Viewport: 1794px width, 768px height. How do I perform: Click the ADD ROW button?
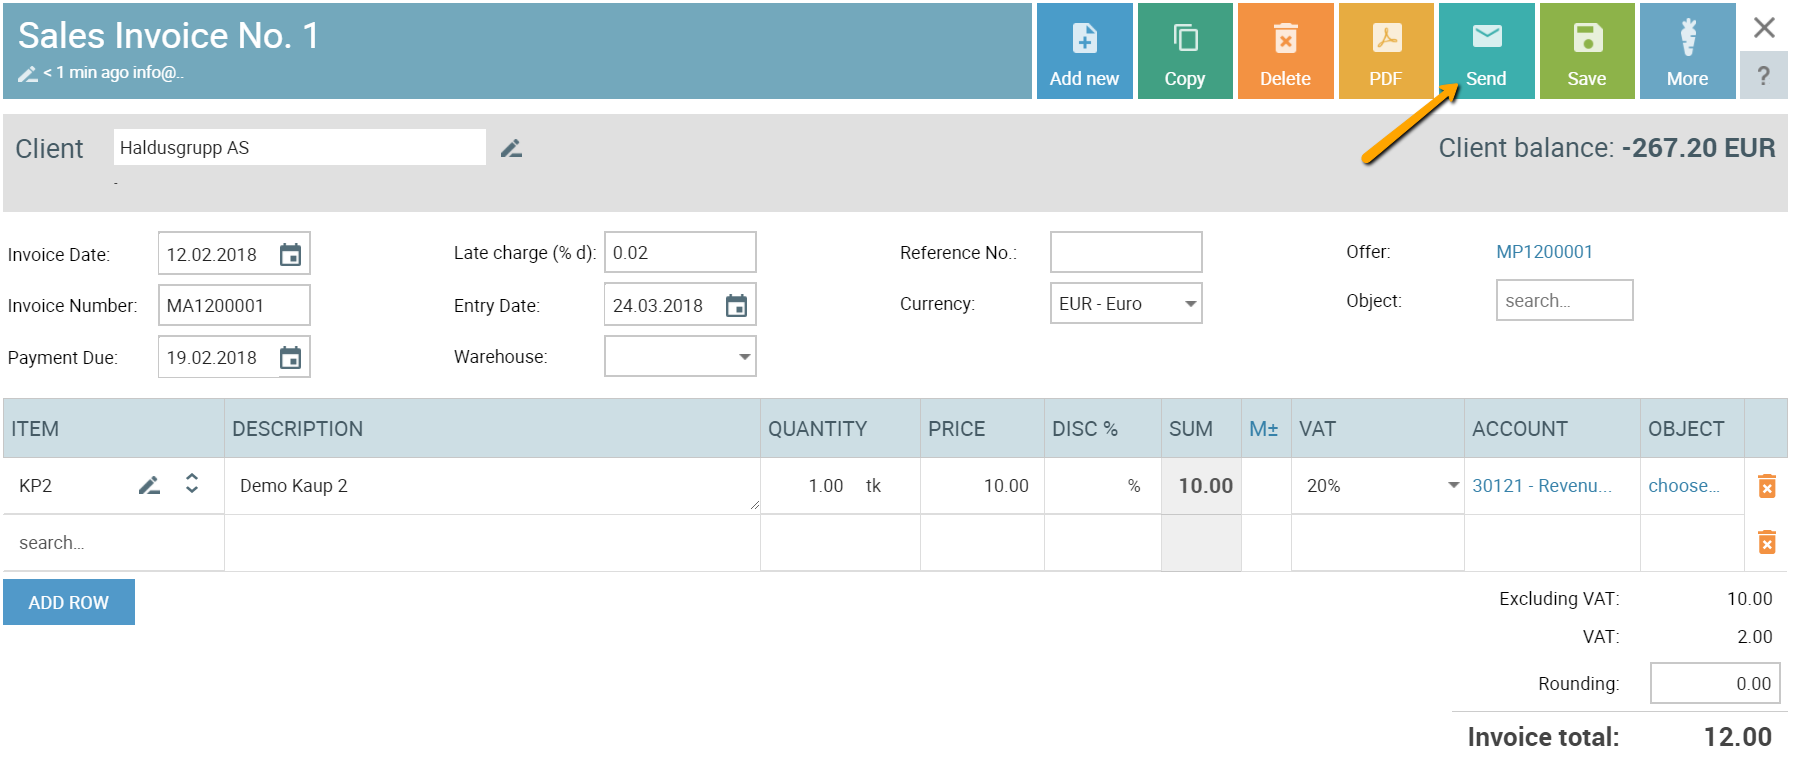pyautogui.click(x=69, y=602)
